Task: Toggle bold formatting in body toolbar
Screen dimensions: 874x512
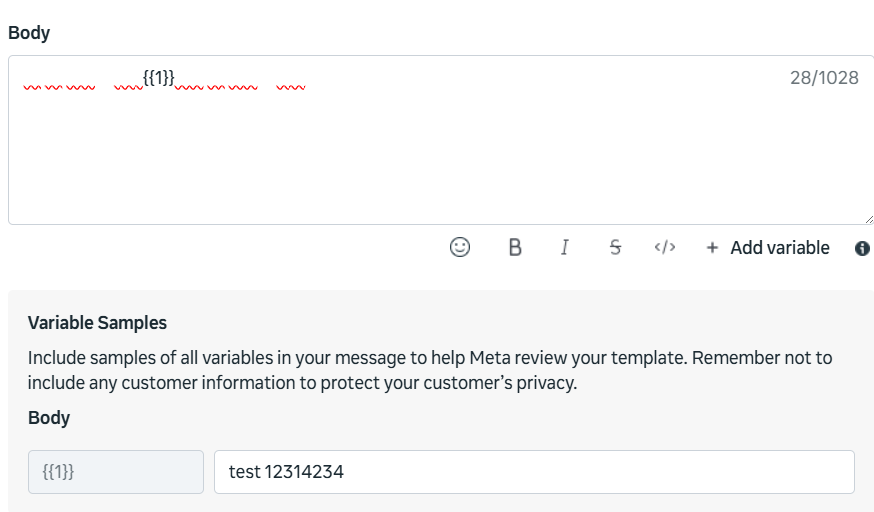Action: point(515,248)
